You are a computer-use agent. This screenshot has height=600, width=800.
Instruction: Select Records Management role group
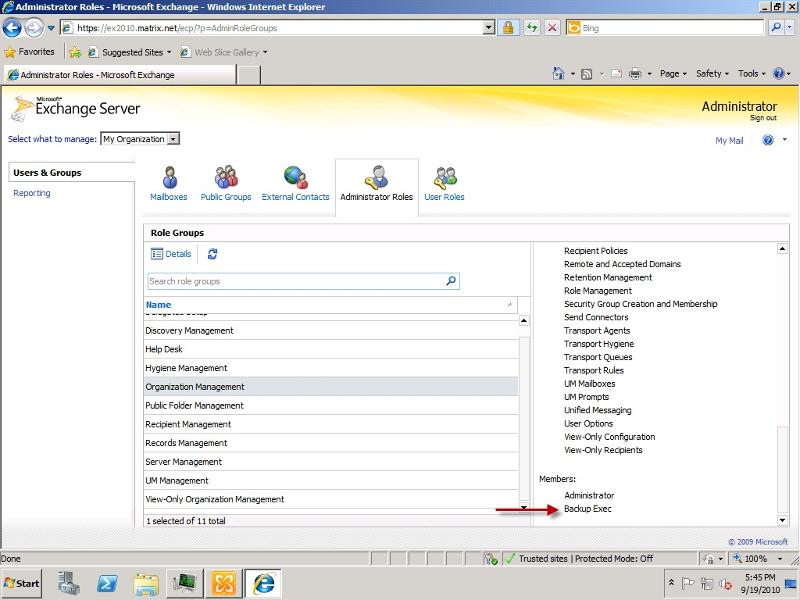(x=331, y=443)
